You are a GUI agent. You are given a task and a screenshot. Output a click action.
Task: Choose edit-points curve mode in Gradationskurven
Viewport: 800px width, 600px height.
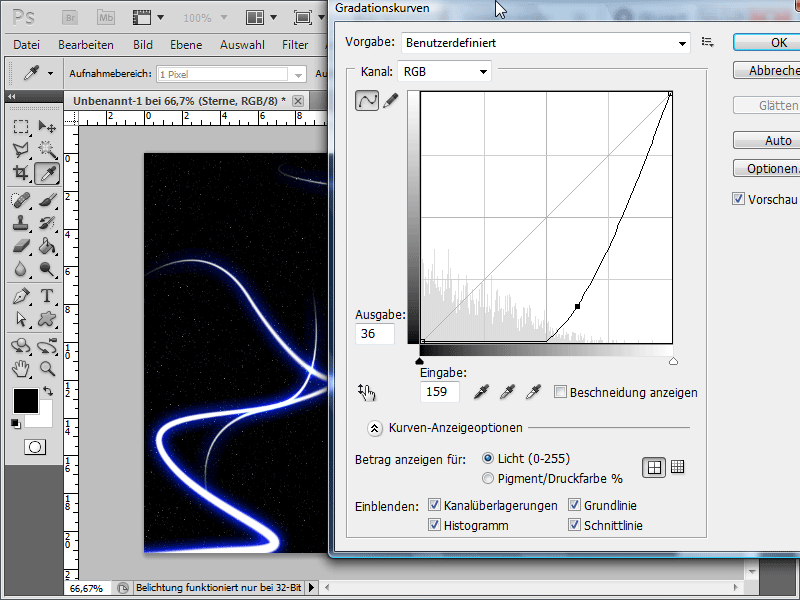tap(367, 101)
